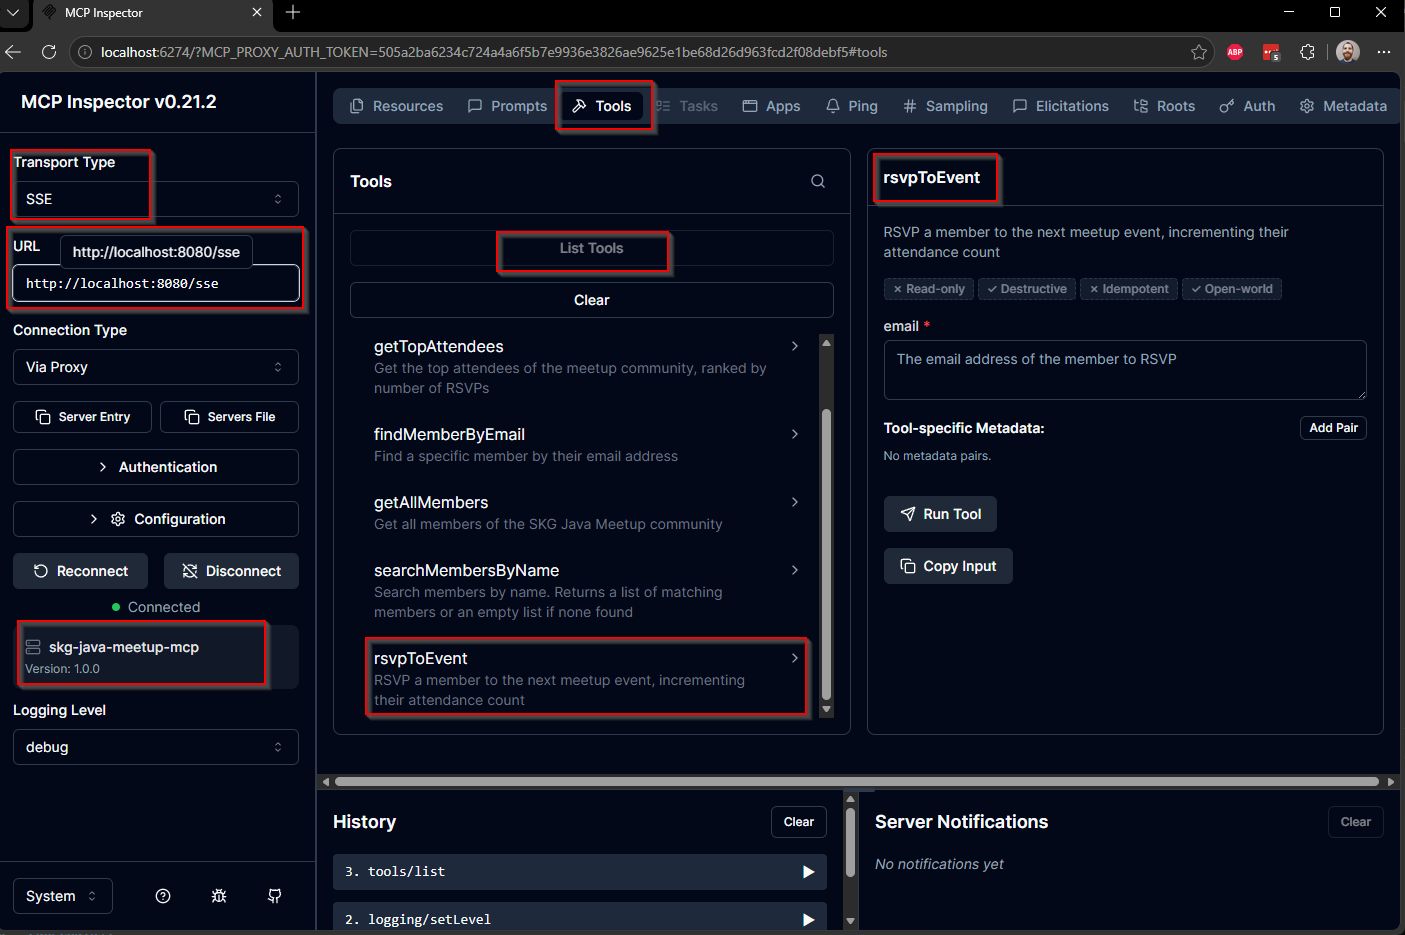Click the horizontal scrollbar below the panels
Screen dimensions: 1405x935
pos(857,782)
